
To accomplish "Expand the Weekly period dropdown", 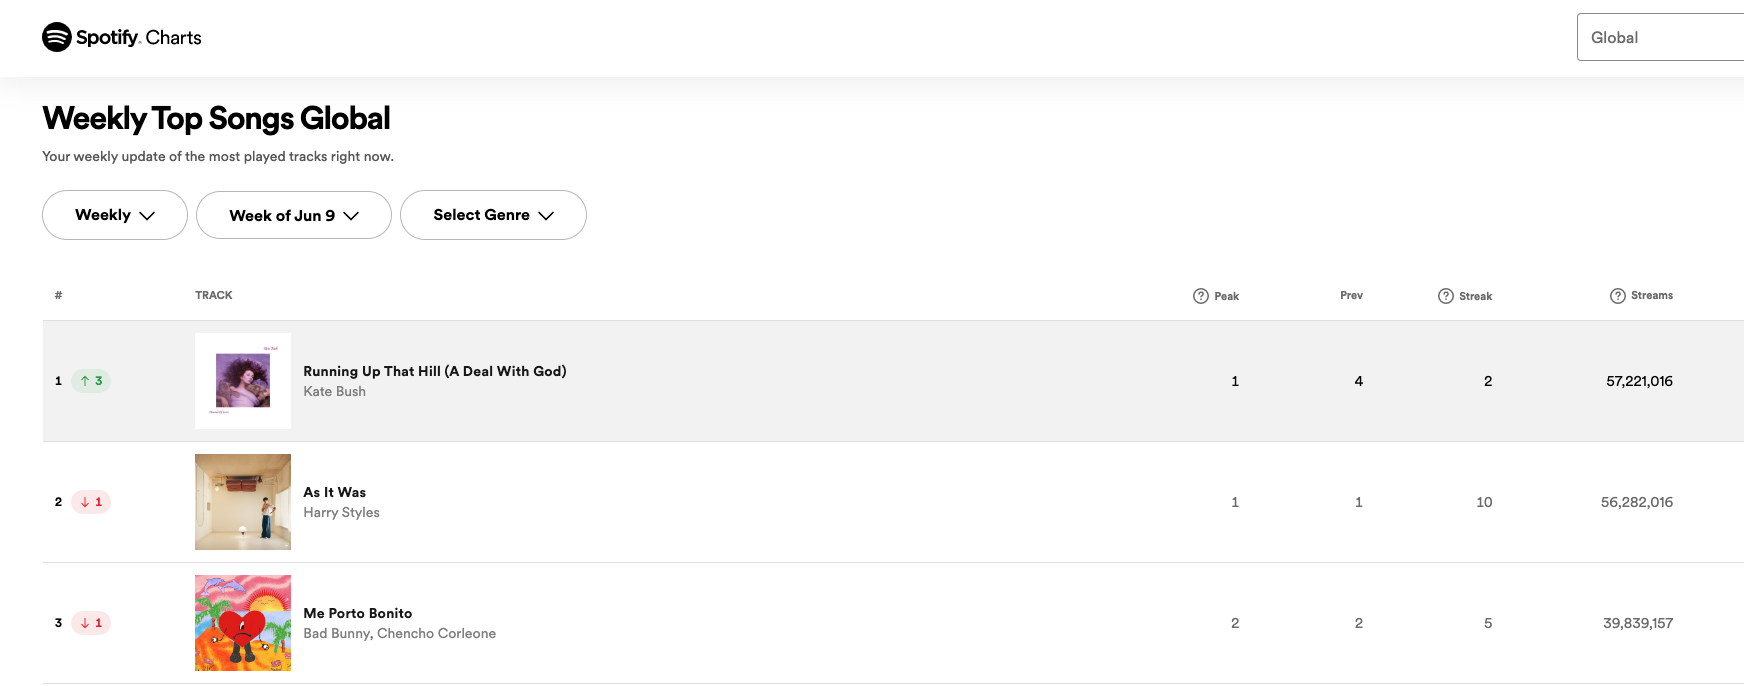I will tap(115, 215).
